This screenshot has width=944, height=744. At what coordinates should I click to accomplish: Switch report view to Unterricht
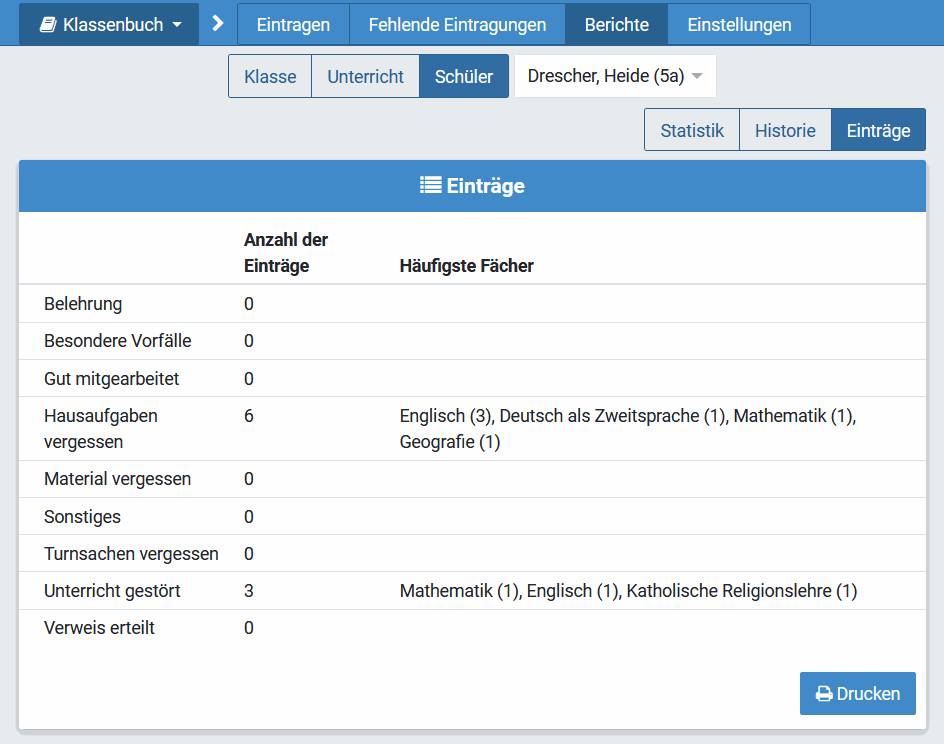pos(365,76)
